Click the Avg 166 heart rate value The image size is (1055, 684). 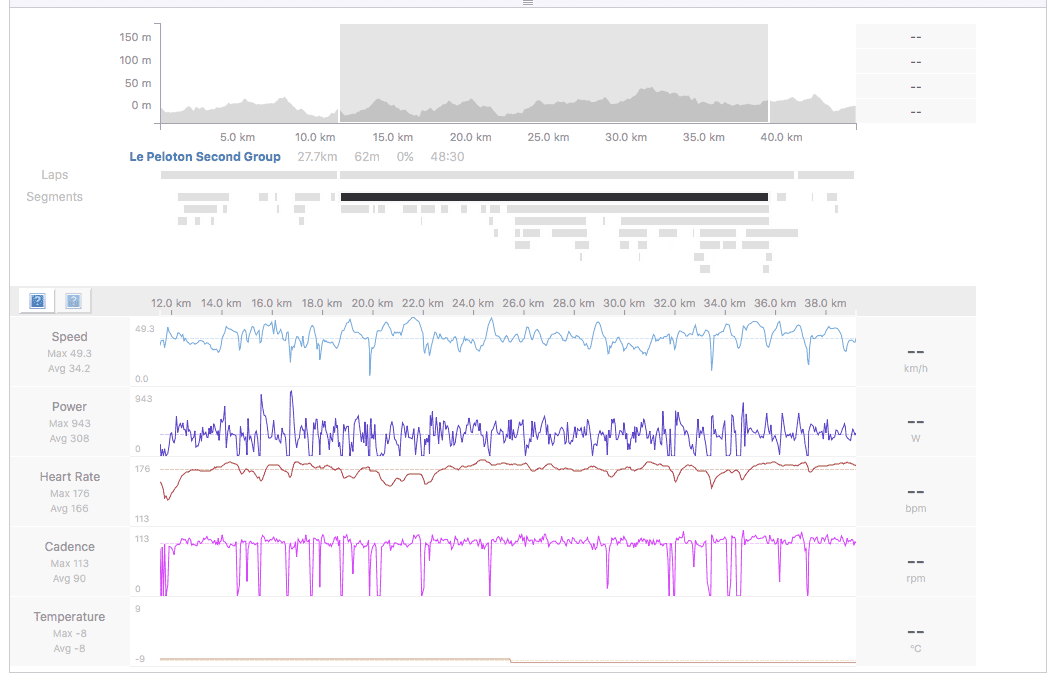pyautogui.click(x=69, y=508)
